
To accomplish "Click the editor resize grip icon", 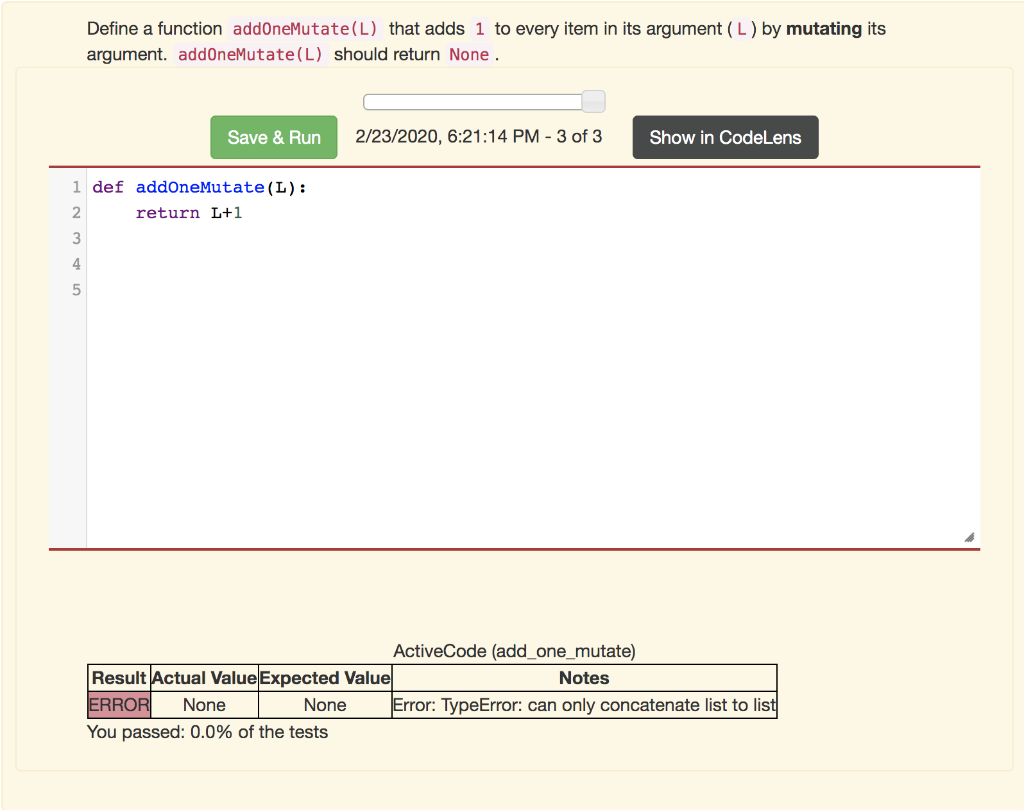I will [968, 537].
